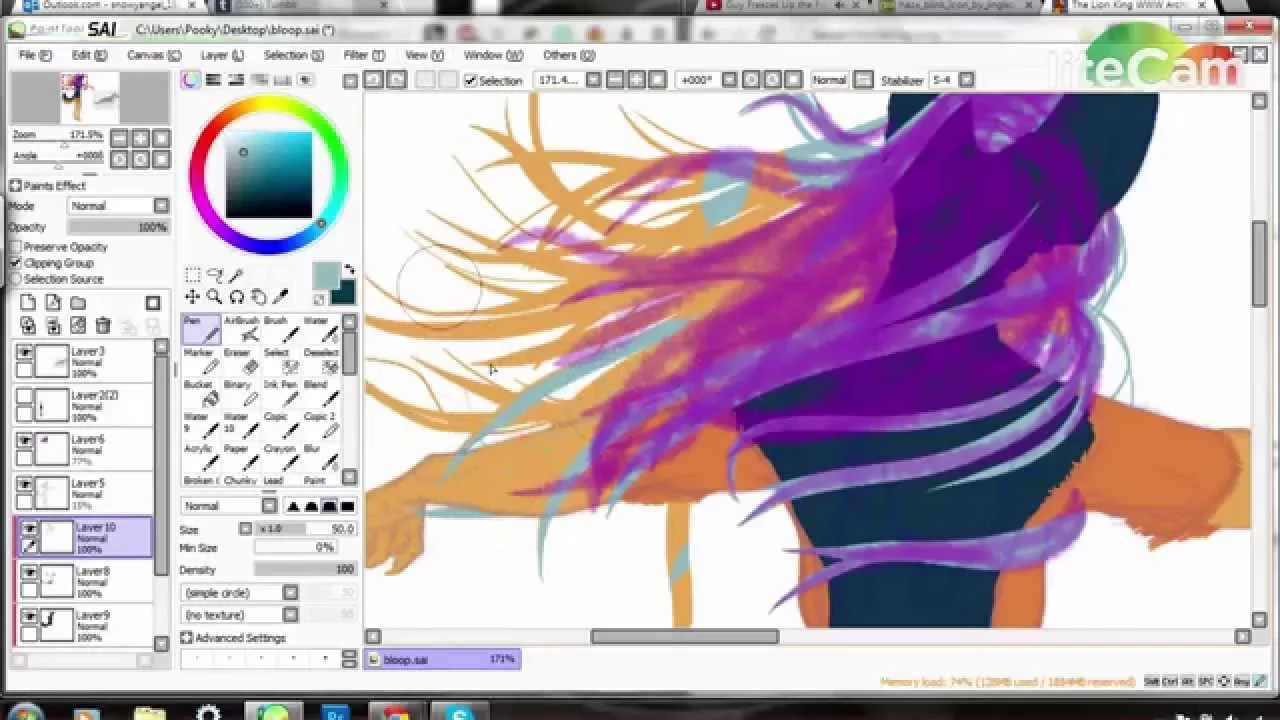Adjust the brush Density slider
This screenshot has height=720, width=1280.
tap(305, 570)
